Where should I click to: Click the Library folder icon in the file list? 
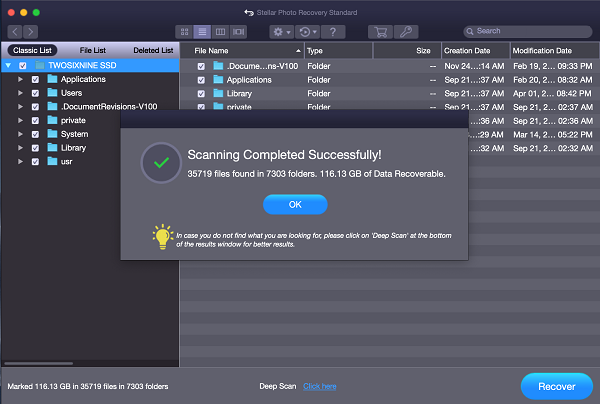tap(218, 93)
